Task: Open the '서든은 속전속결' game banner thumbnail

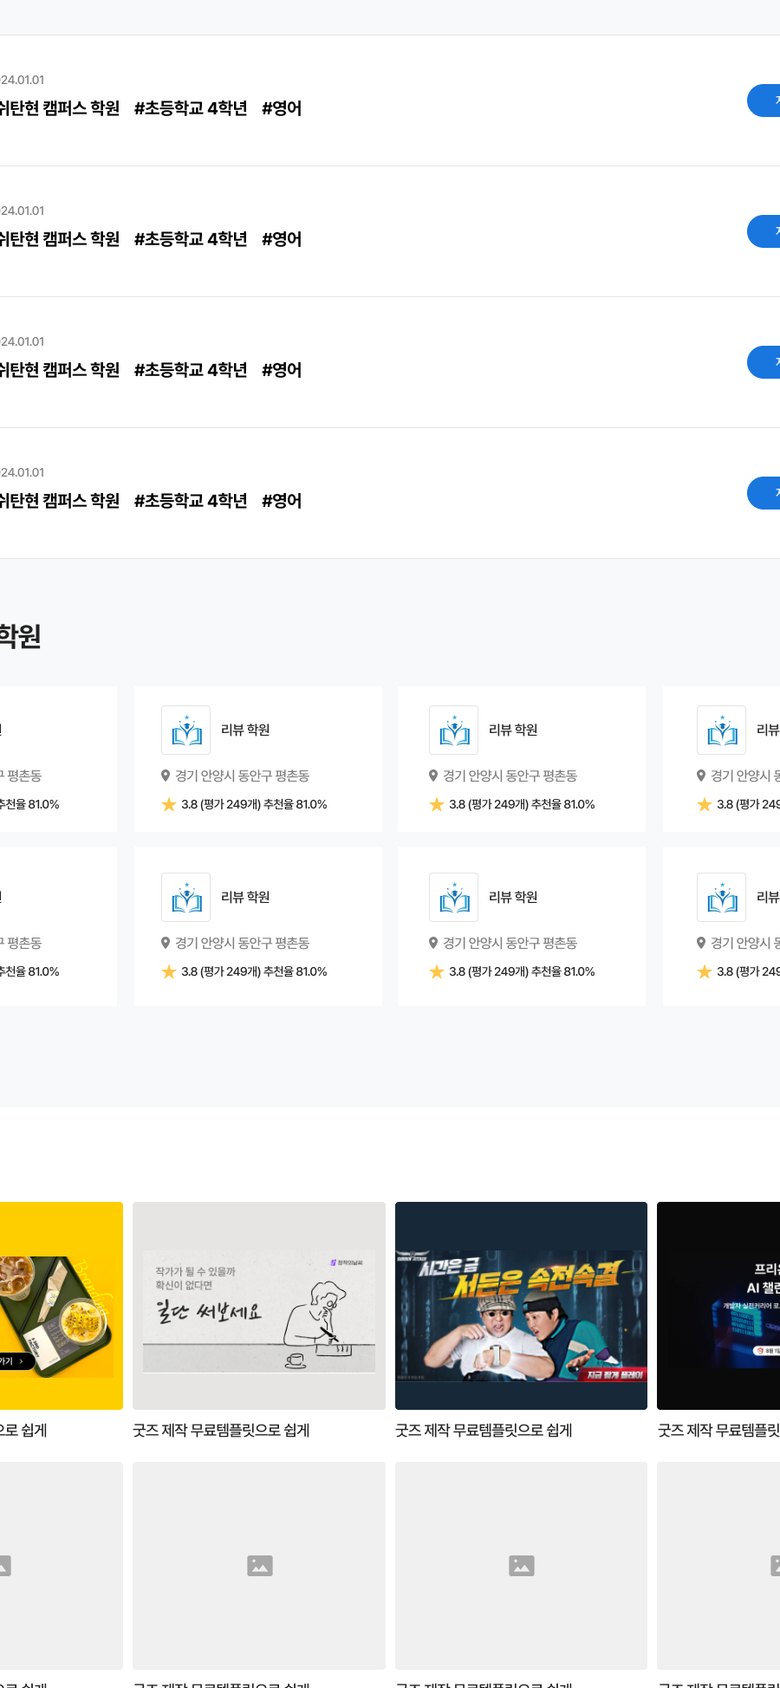Action: 521,1306
